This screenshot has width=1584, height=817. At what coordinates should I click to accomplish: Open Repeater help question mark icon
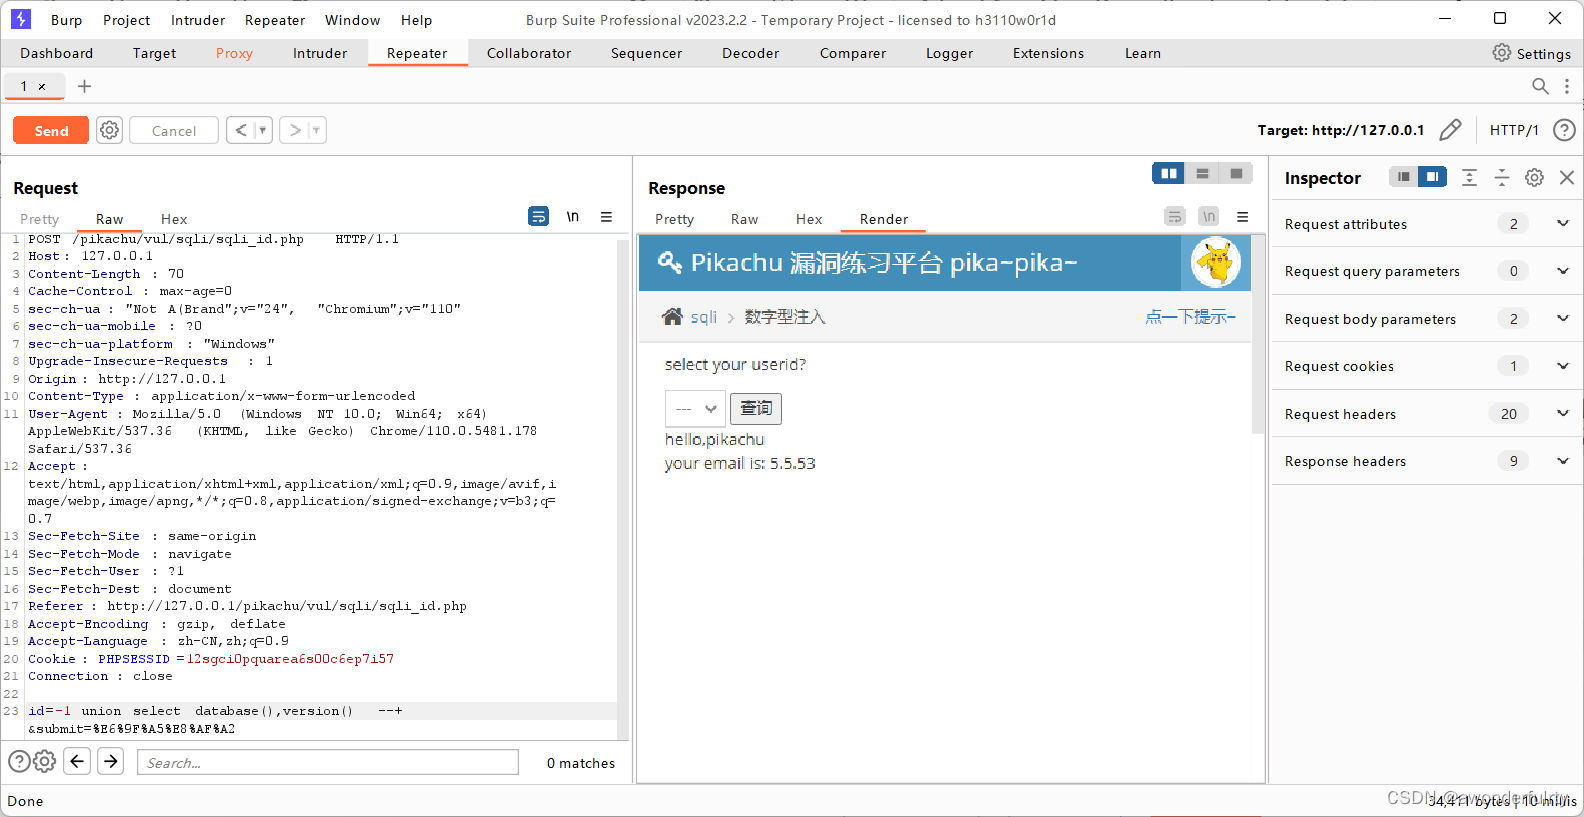click(x=1564, y=130)
